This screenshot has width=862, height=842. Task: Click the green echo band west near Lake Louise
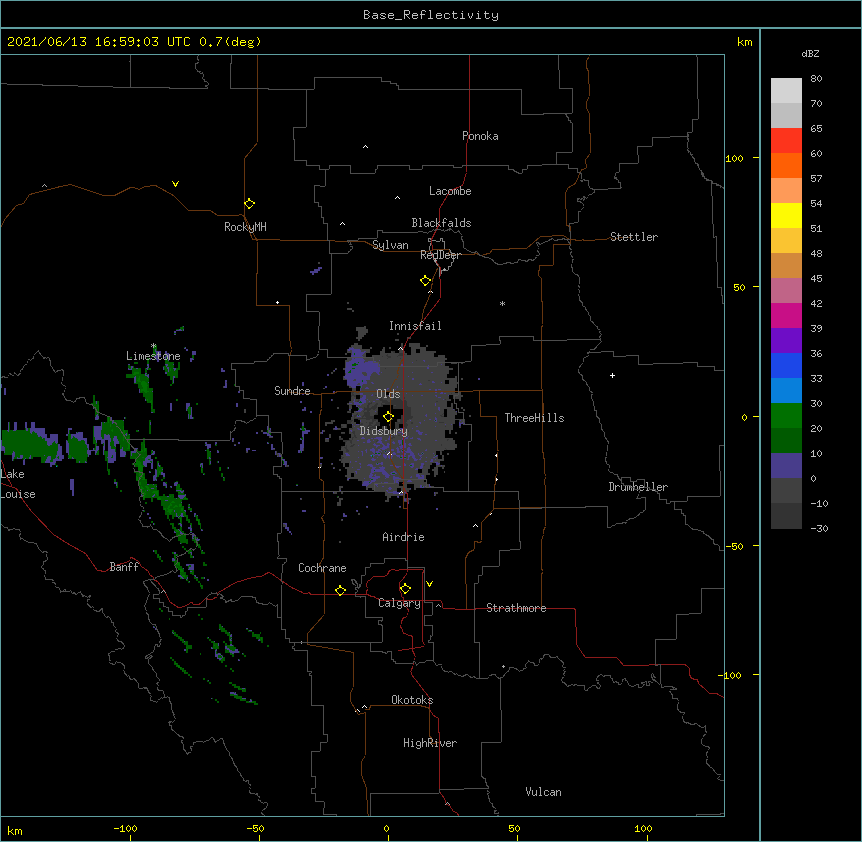(x=32, y=444)
